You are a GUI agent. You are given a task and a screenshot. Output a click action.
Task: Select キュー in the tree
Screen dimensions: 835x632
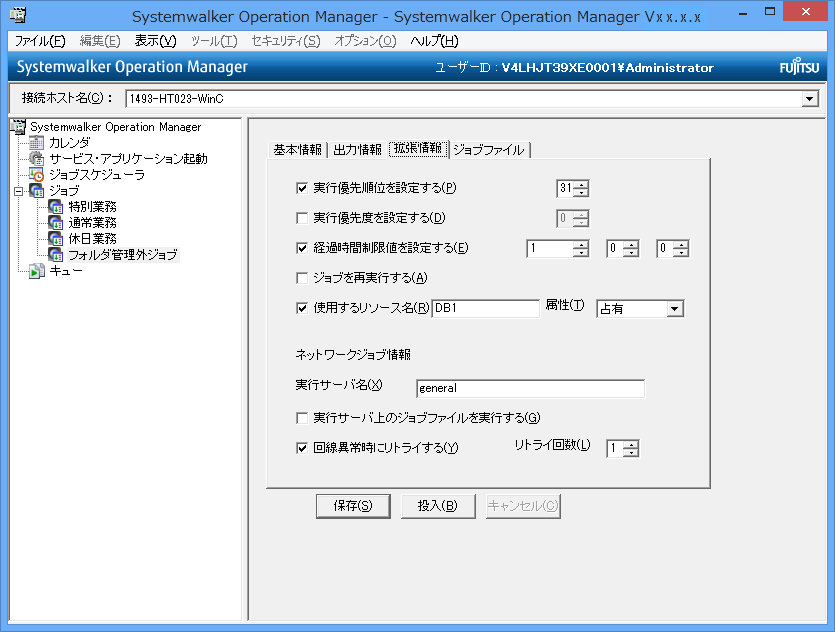66,271
